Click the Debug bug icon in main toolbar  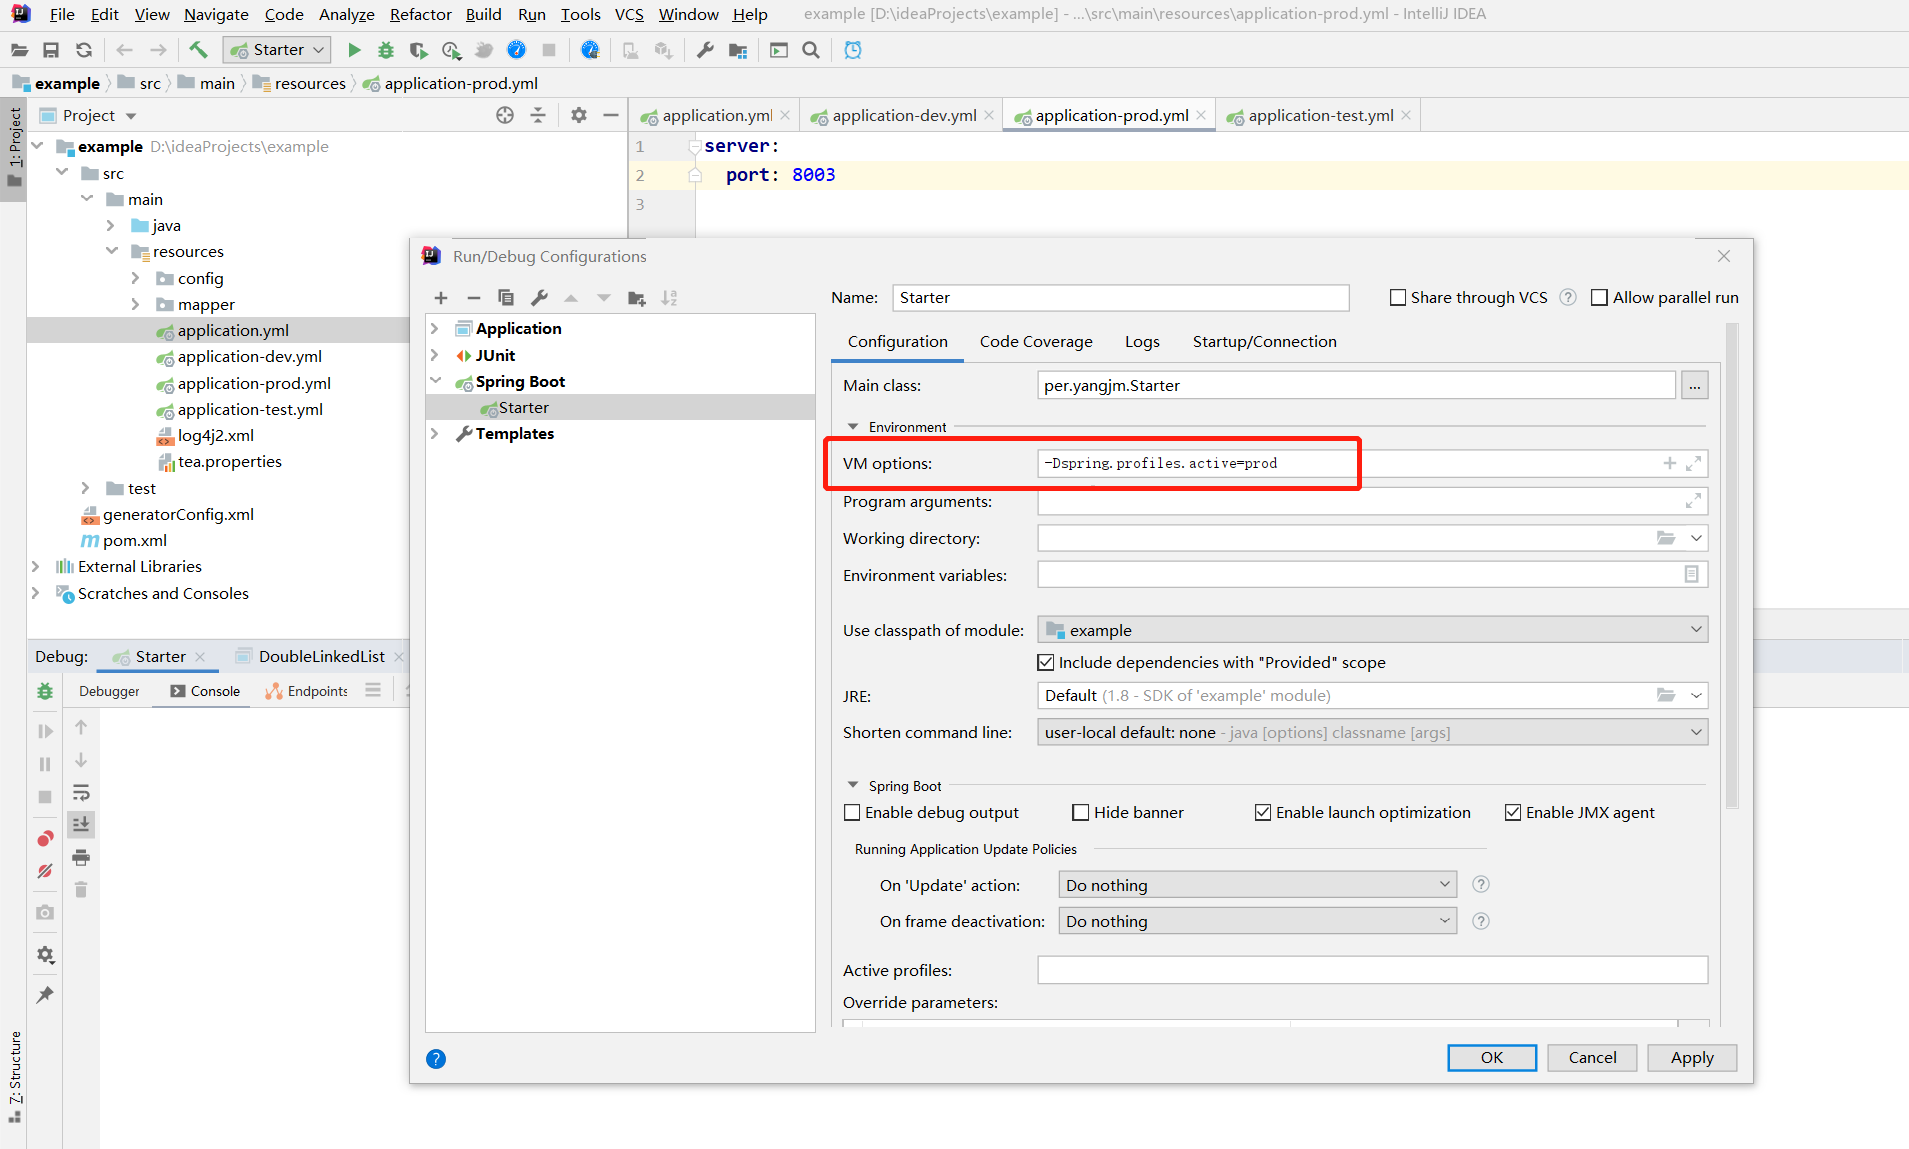[x=386, y=50]
